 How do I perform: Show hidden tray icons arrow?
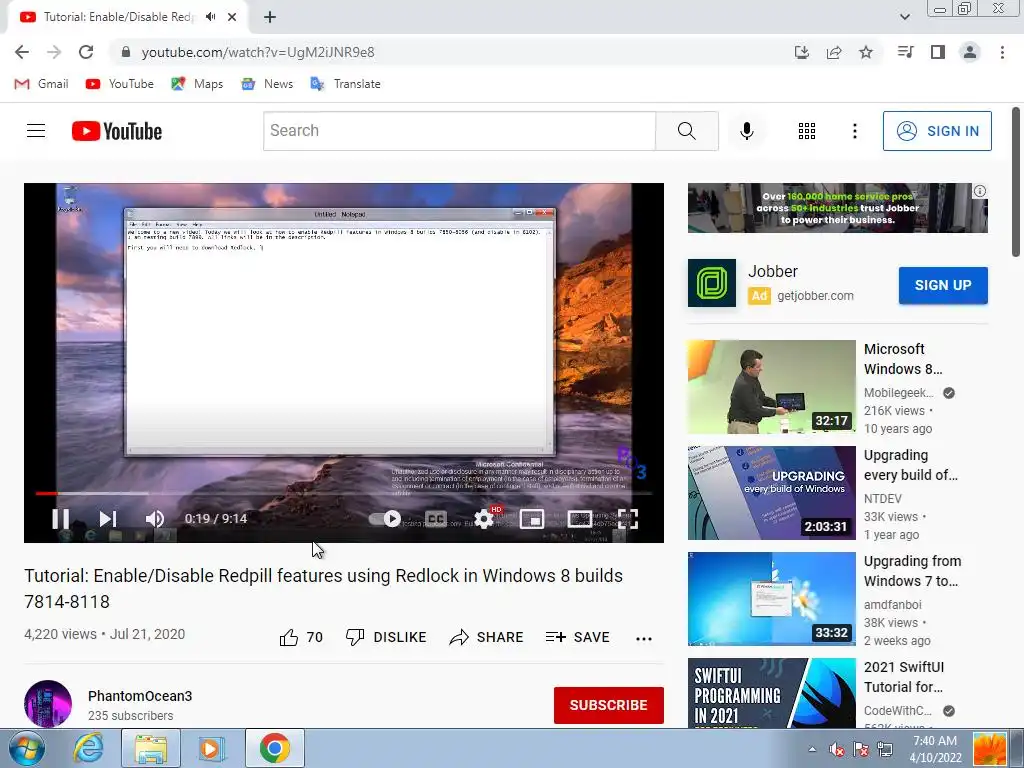pos(812,749)
